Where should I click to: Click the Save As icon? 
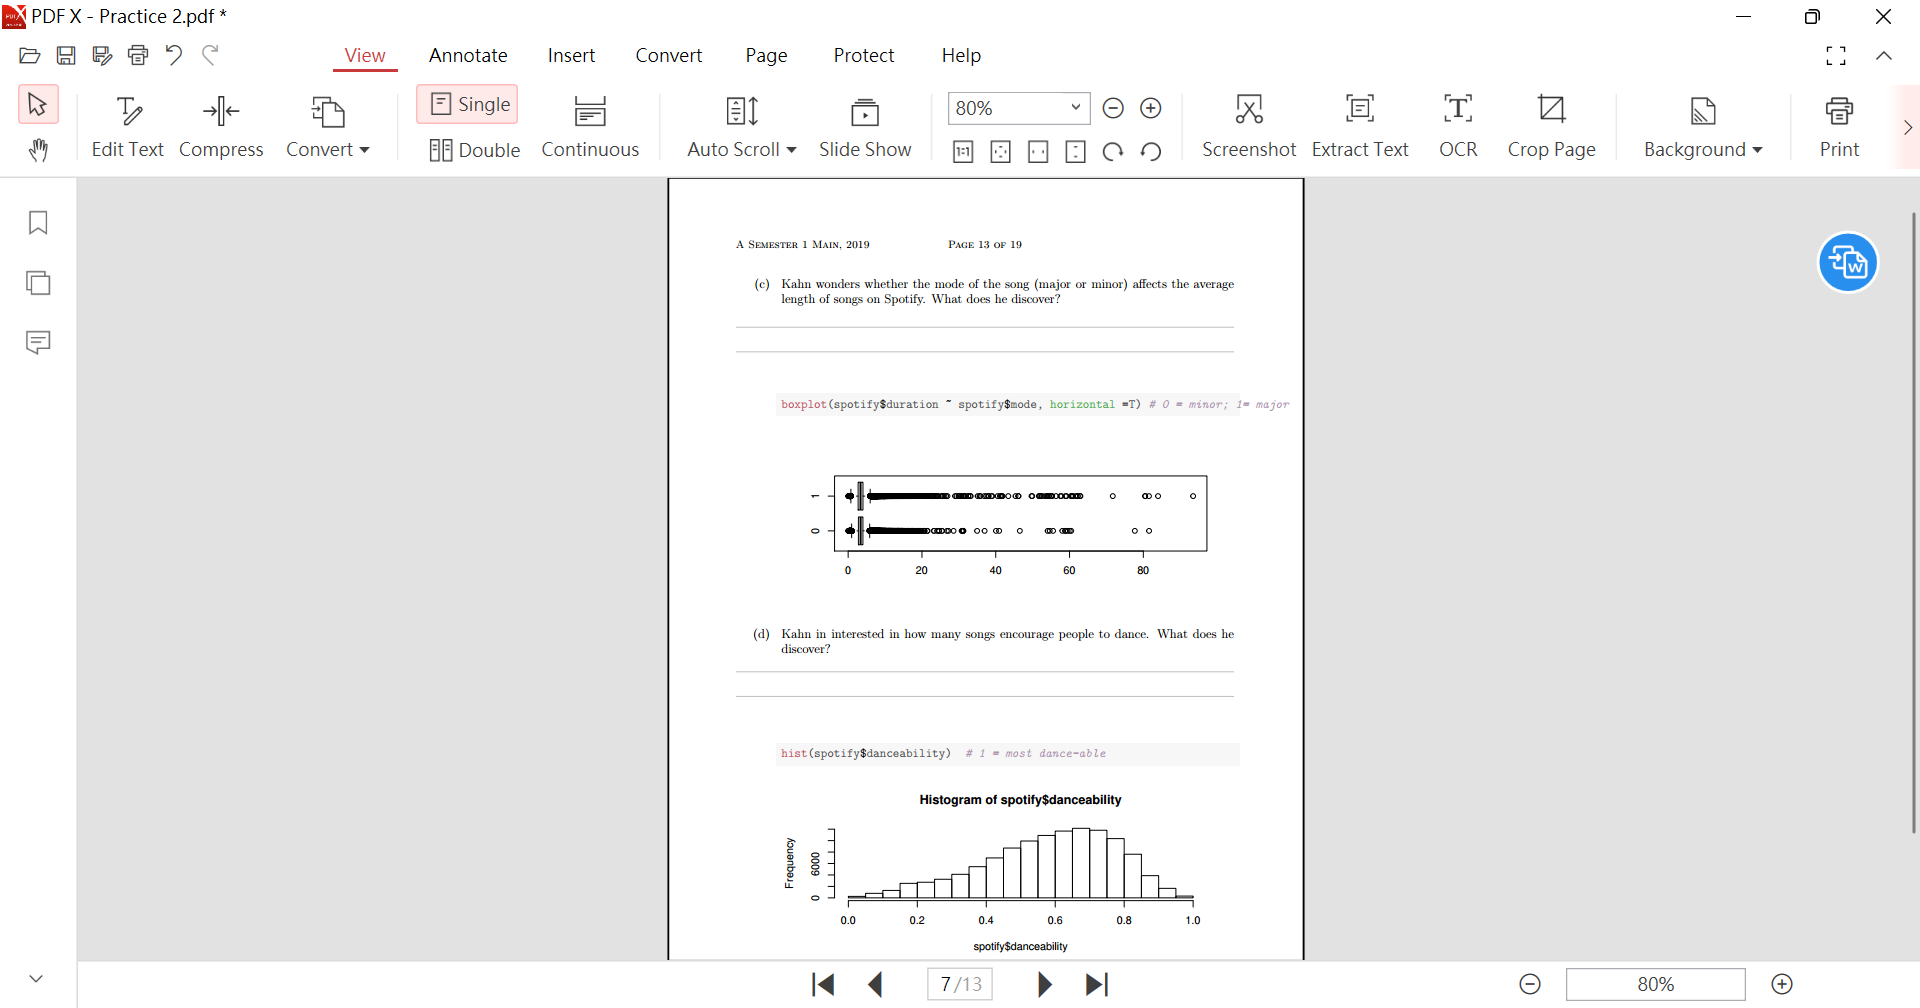(102, 55)
